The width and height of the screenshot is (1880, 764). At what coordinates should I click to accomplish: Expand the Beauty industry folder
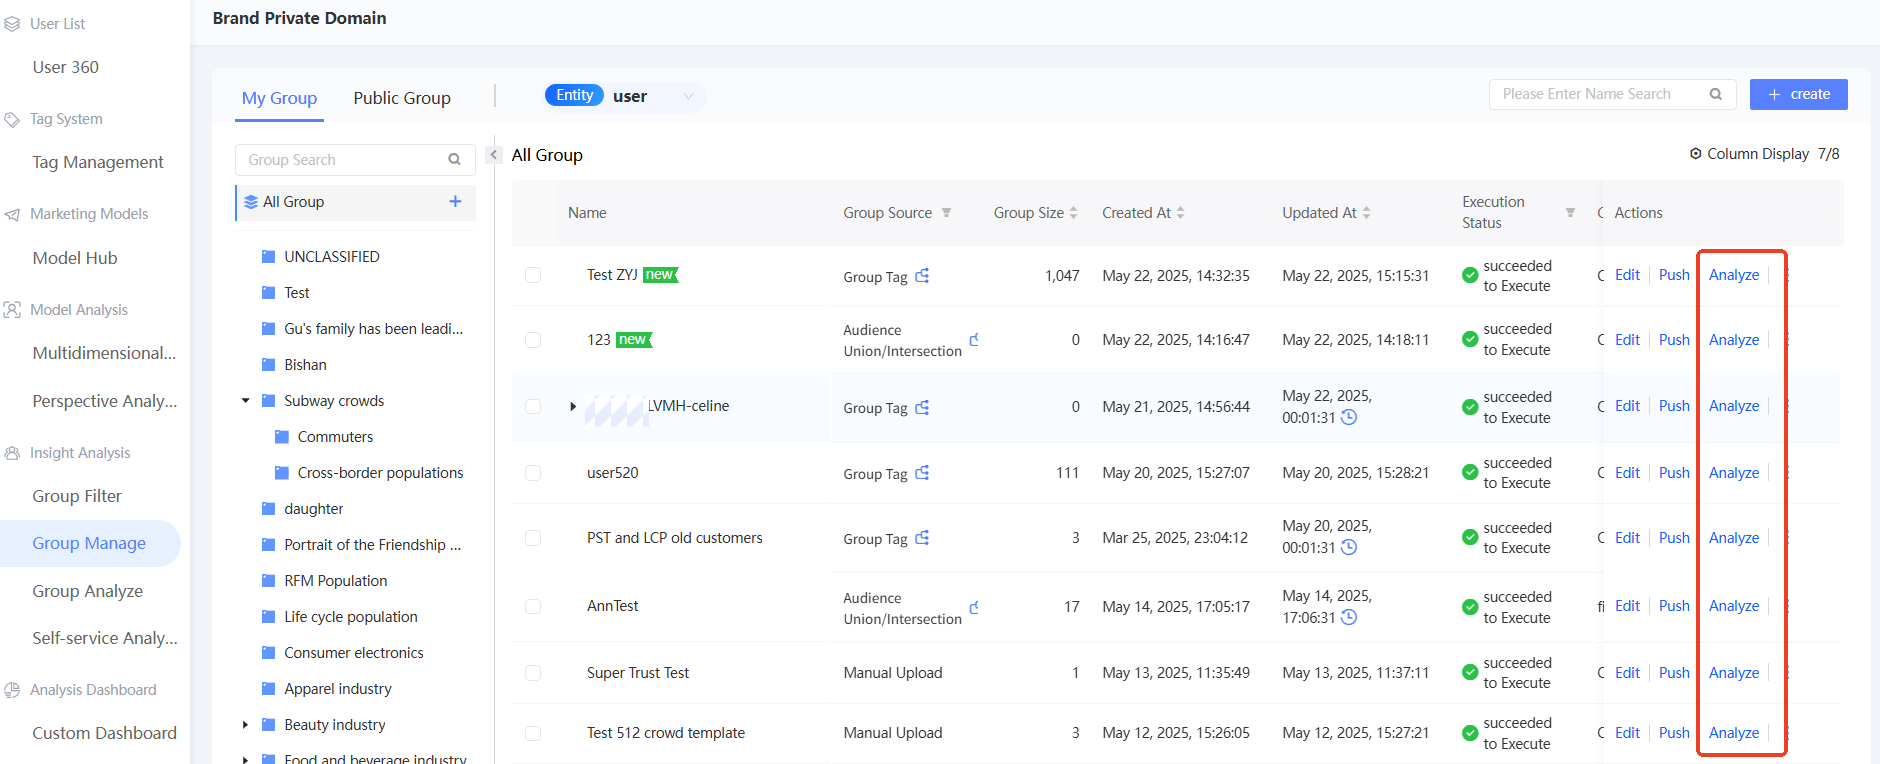[246, 725]
